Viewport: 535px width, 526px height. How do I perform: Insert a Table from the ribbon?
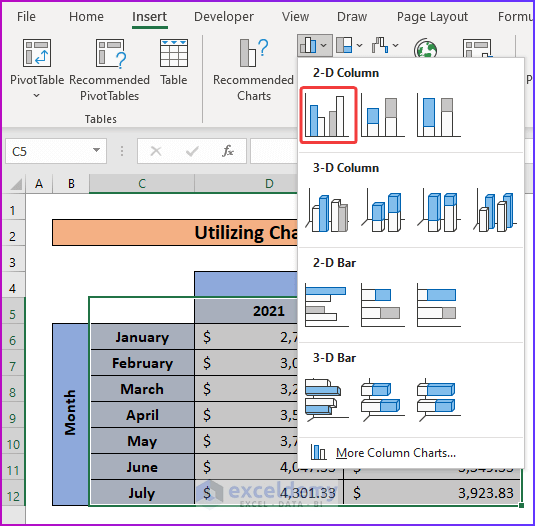[174, 62]
